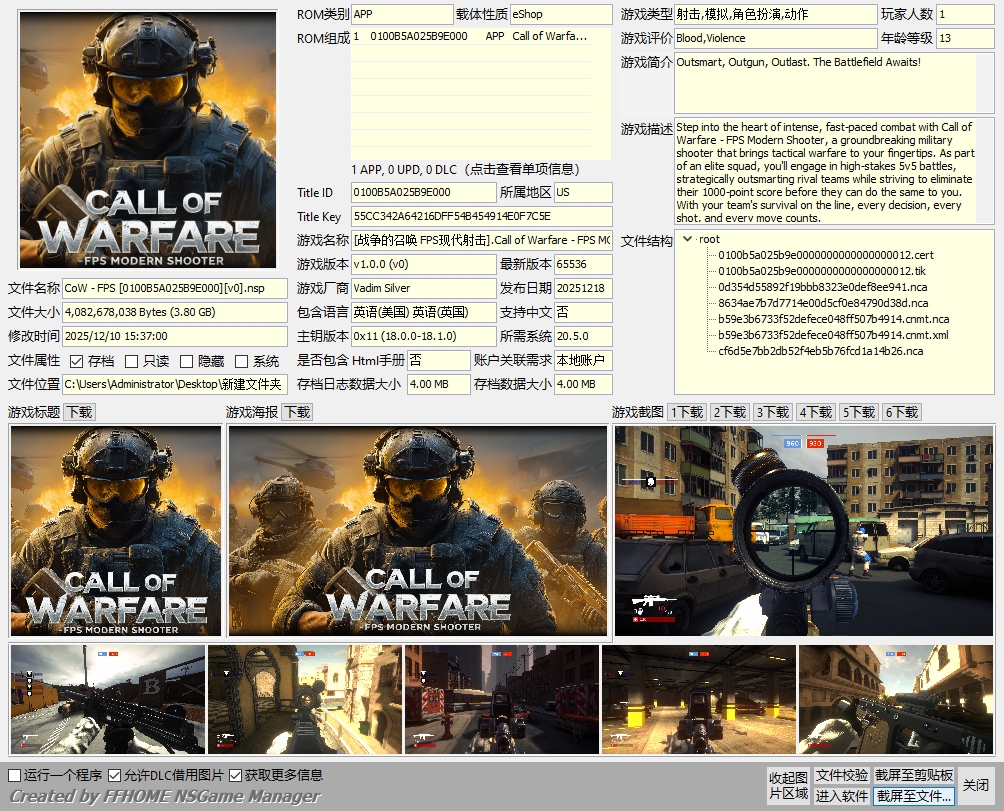Image resolution: width=1004 pixels, height=811 pixels.
Task: Open the large sniper scope screenshot
Action: 804,530
